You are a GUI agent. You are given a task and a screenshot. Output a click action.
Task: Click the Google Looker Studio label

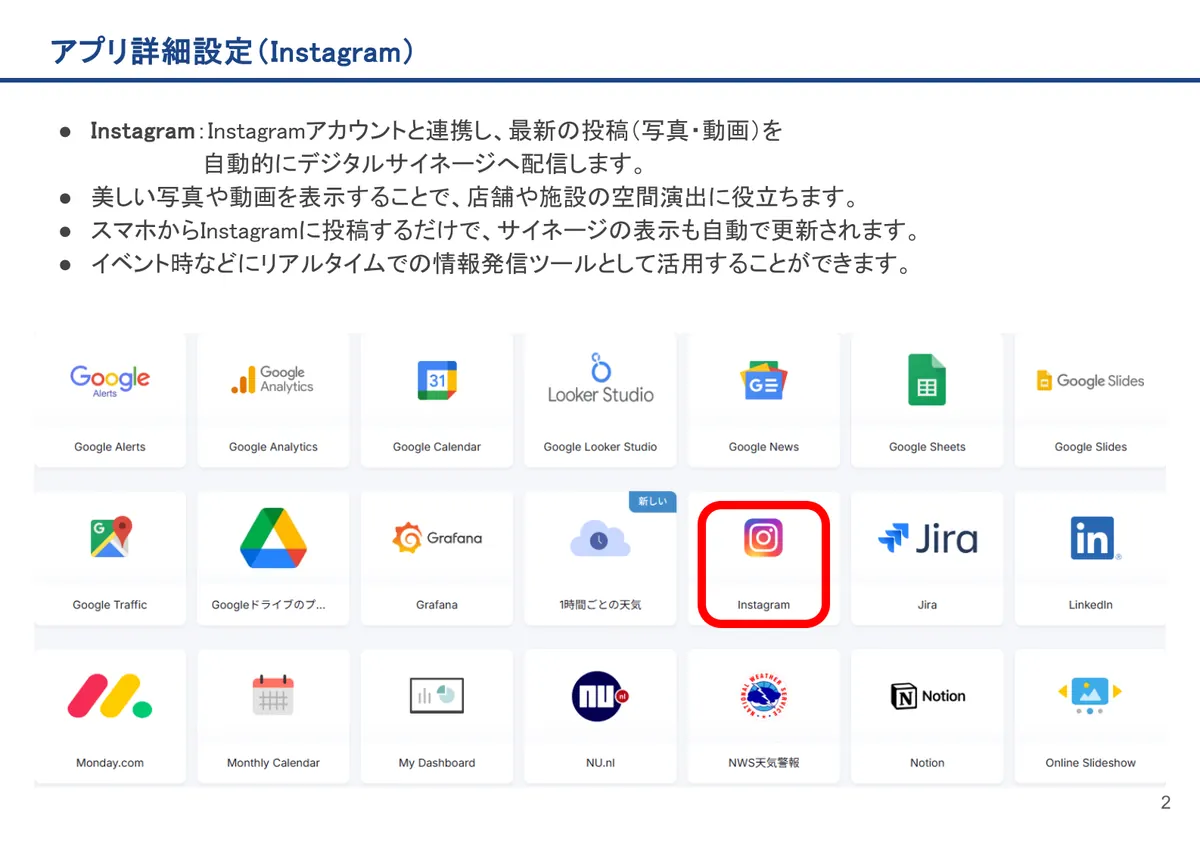tap(600, 447)
